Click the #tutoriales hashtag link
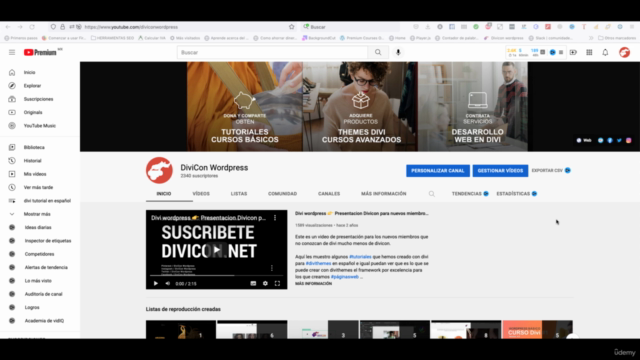 360,257
